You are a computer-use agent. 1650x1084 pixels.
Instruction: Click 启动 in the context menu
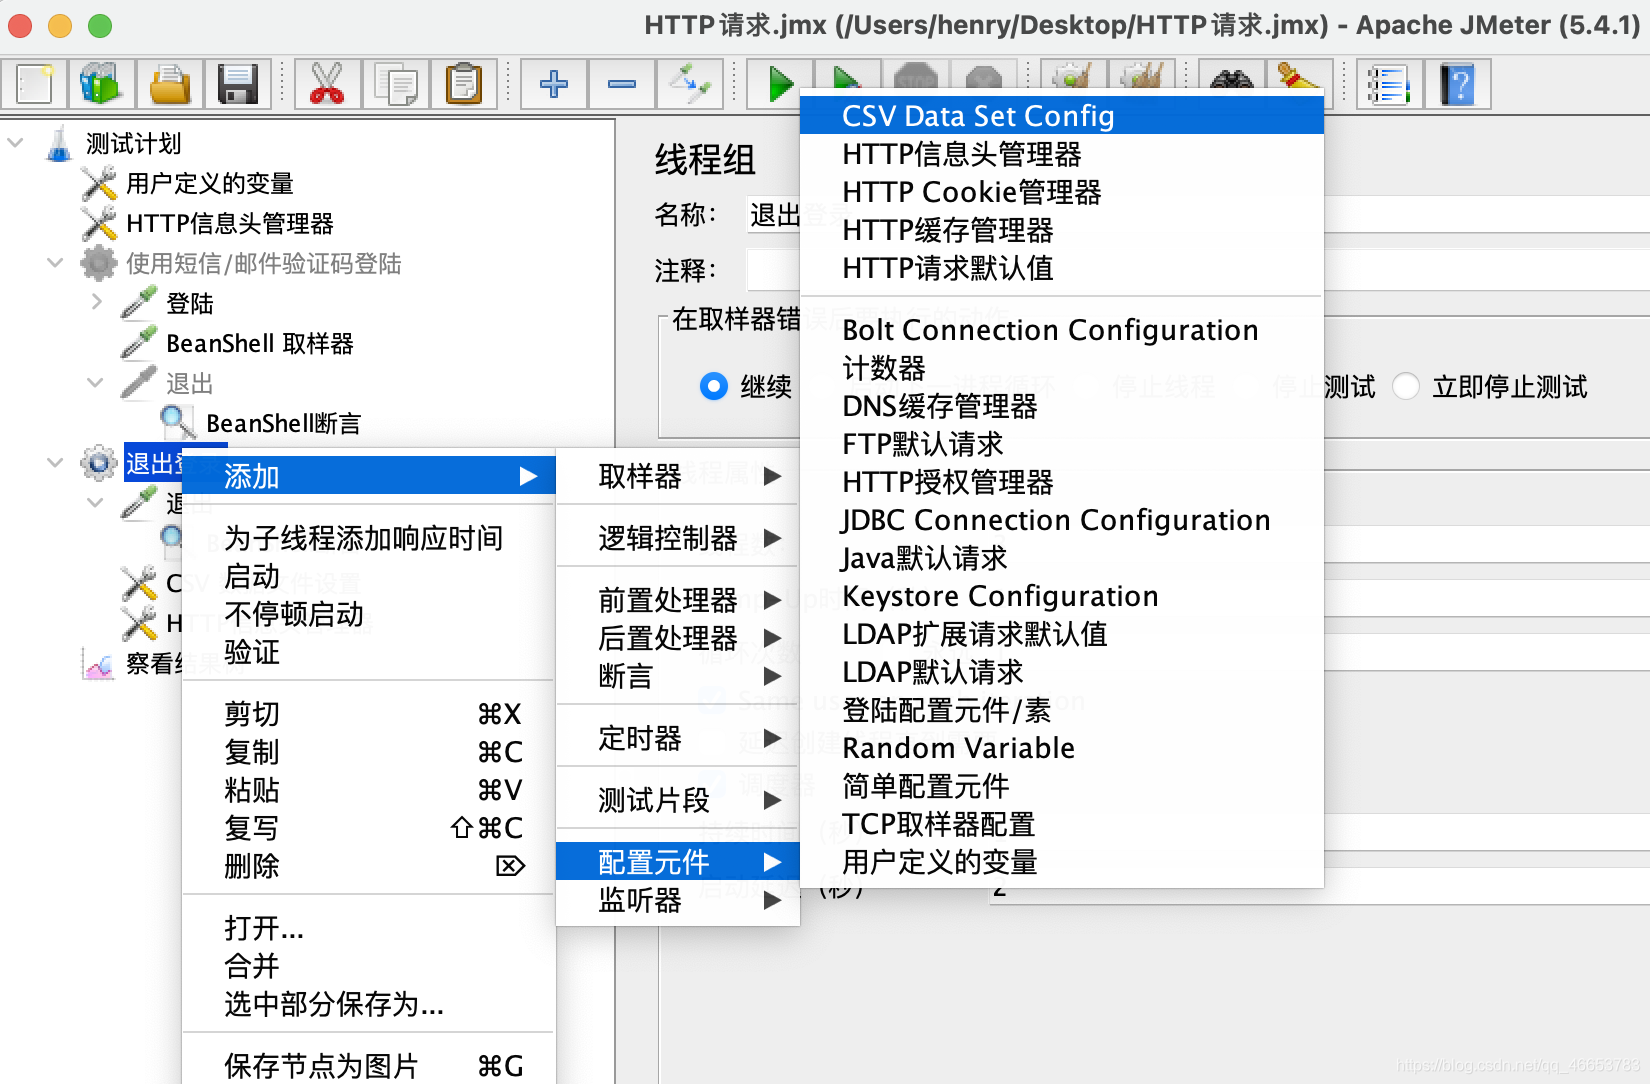pos(369,576)
